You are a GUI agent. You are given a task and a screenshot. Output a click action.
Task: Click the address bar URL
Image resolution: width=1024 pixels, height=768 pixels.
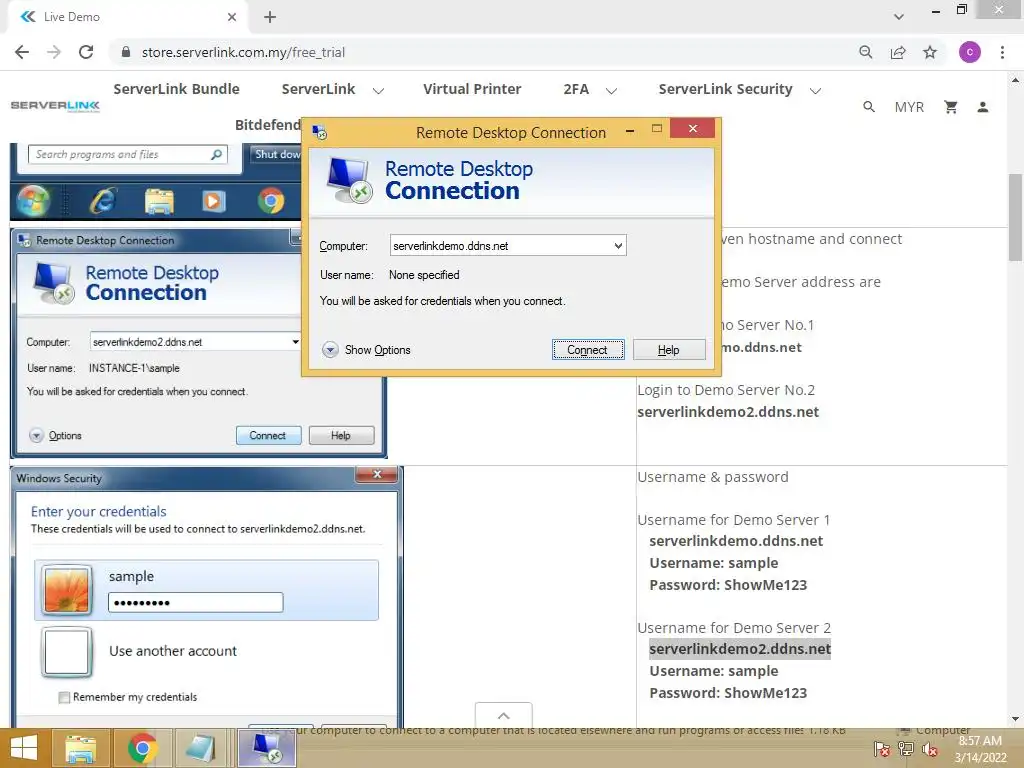tap(243, 52)
